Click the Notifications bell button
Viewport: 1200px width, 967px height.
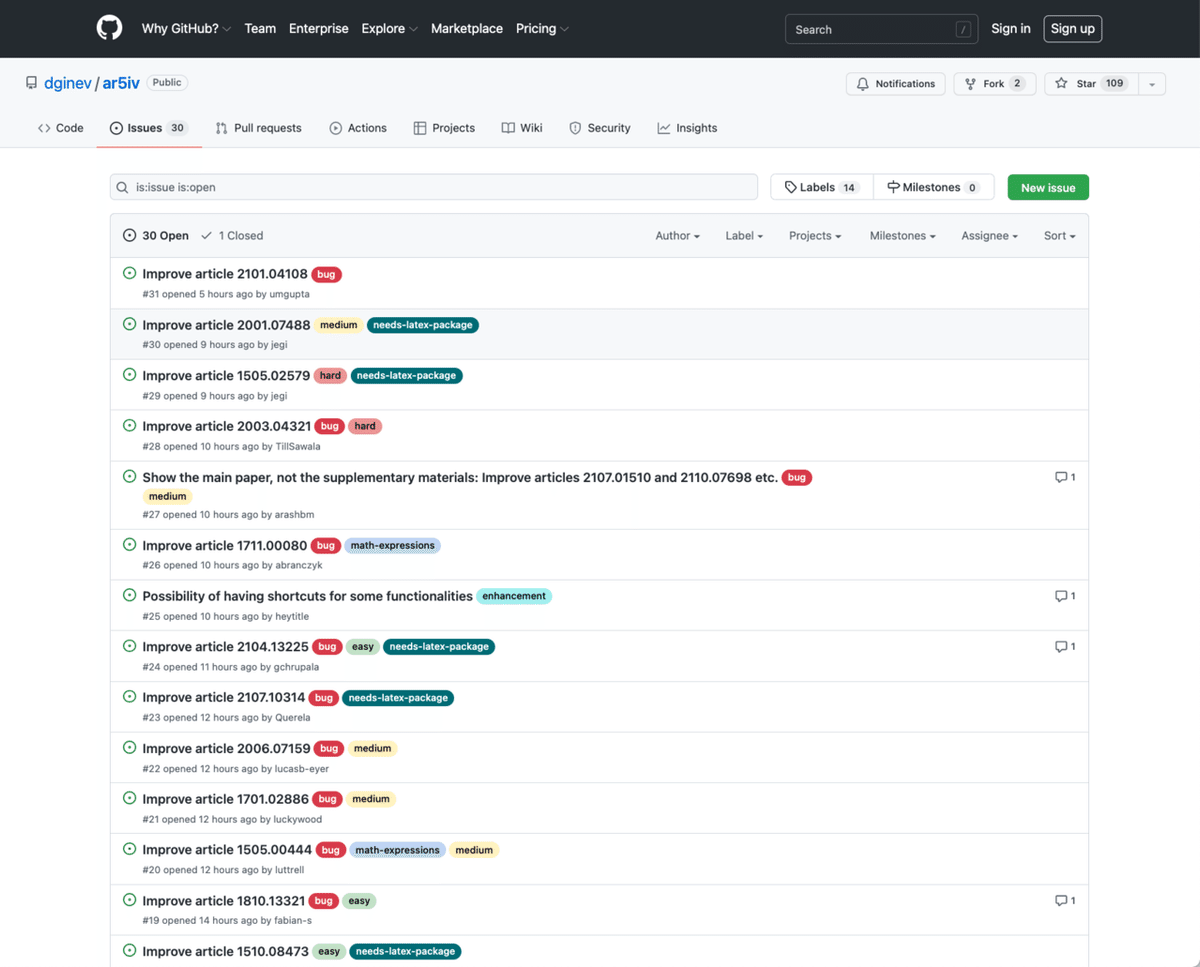coord(896,84)
